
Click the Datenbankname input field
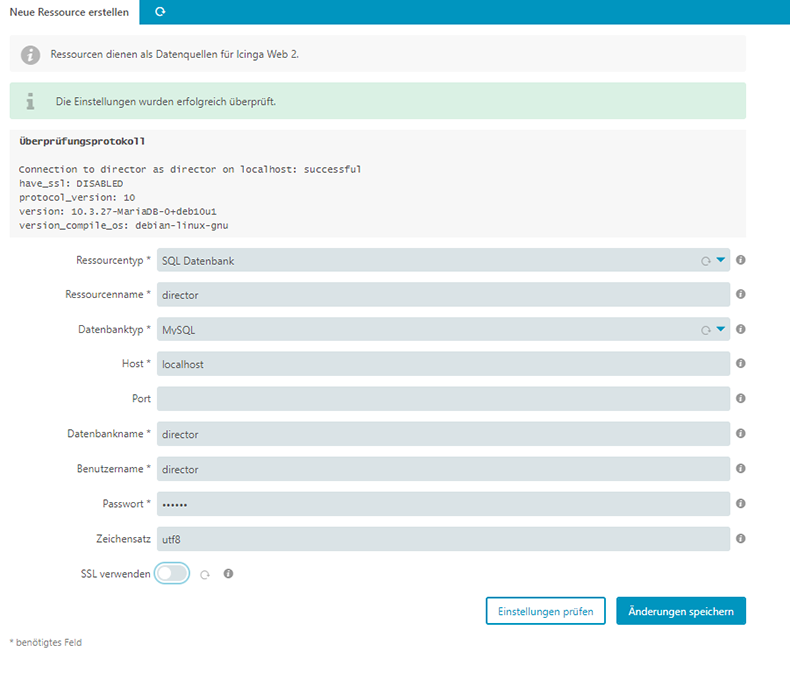(x=443, y=434)
